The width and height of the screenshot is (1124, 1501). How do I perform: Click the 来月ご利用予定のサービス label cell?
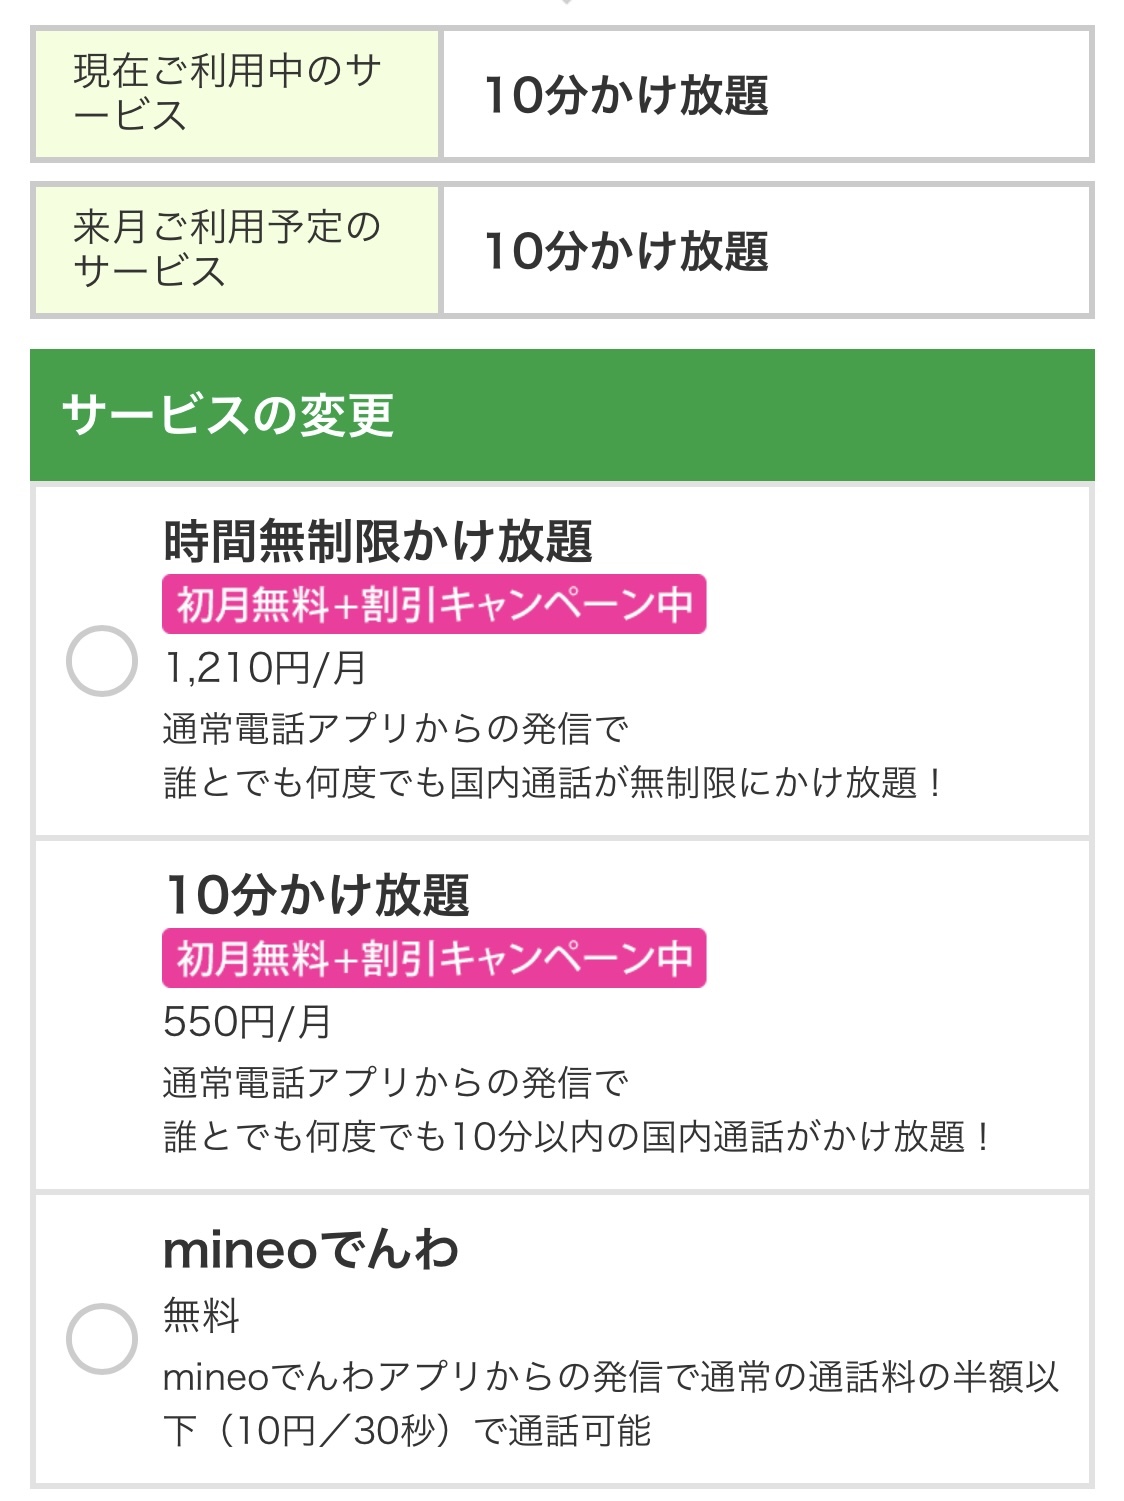click(x=237, y=250)
